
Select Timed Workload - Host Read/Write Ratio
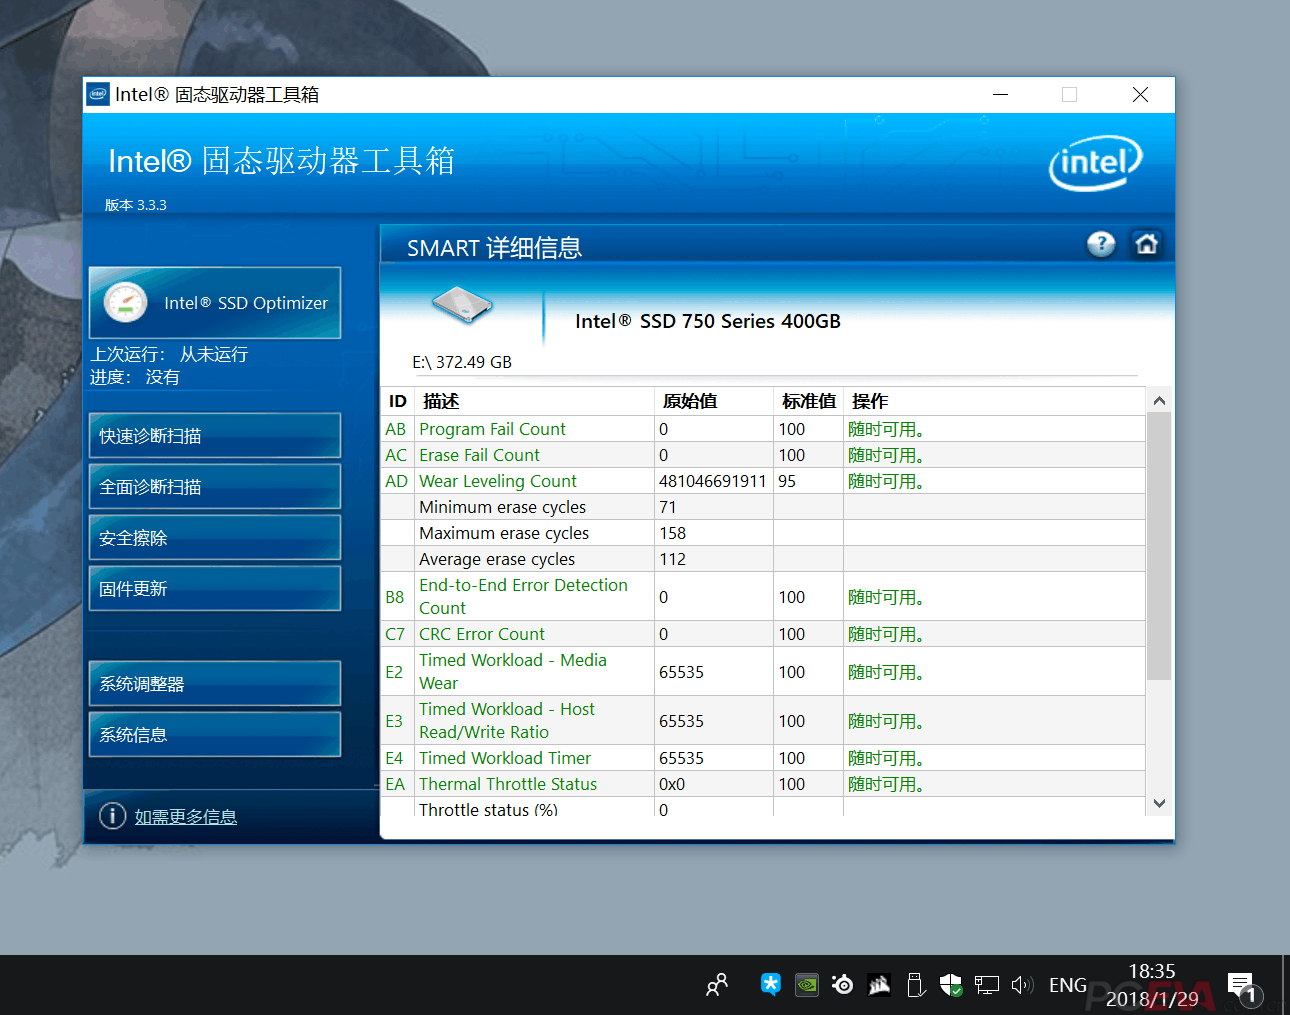coord(763,721)
